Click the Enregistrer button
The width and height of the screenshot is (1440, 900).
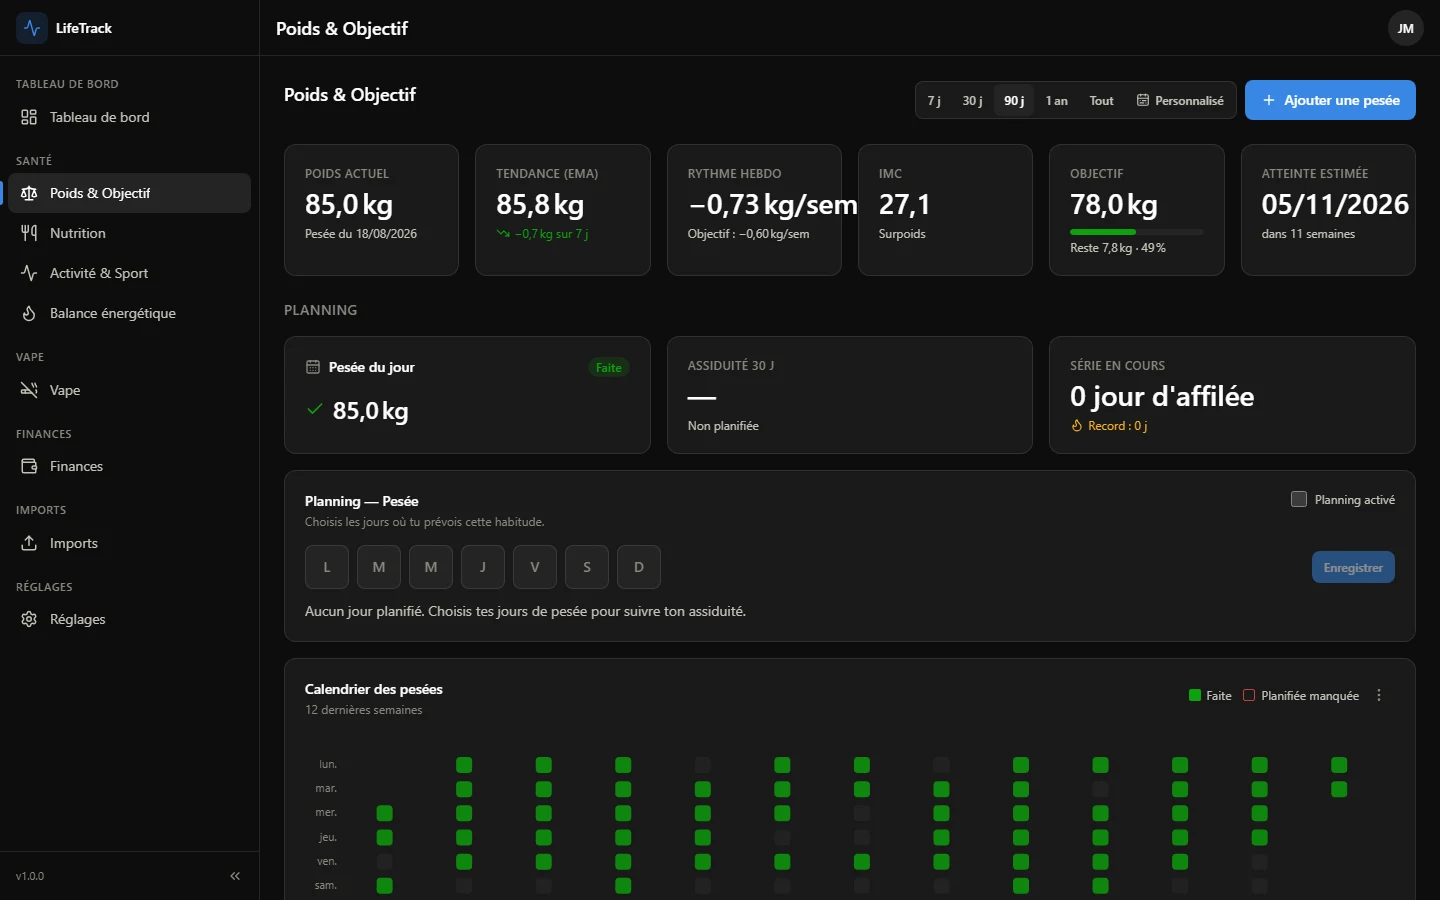coord(1353,567)
